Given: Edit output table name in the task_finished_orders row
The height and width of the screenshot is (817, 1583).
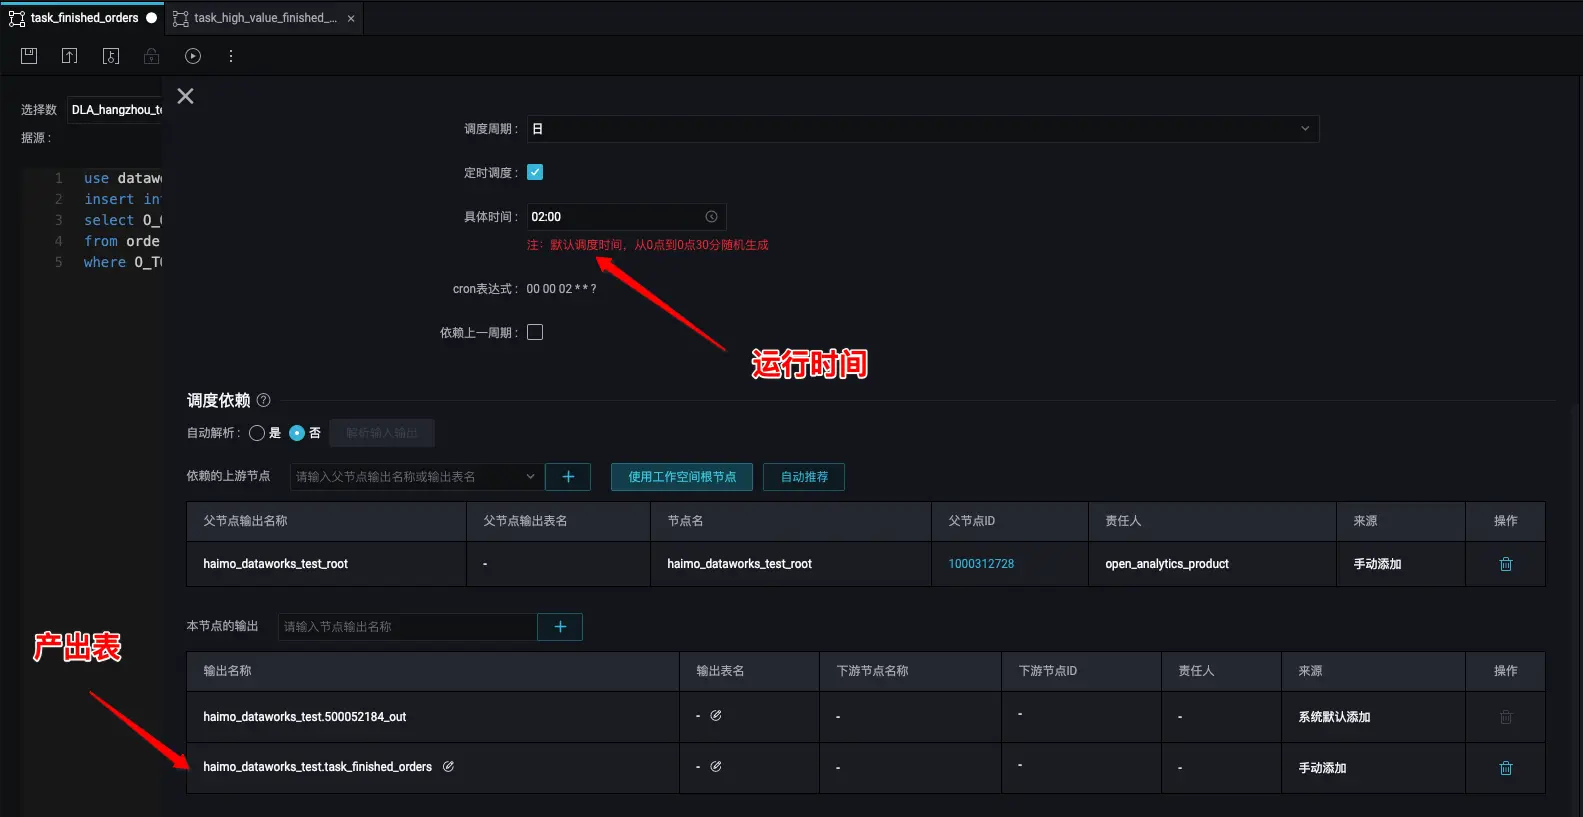Looking at the screenshot, I should [x=716, y=767].
